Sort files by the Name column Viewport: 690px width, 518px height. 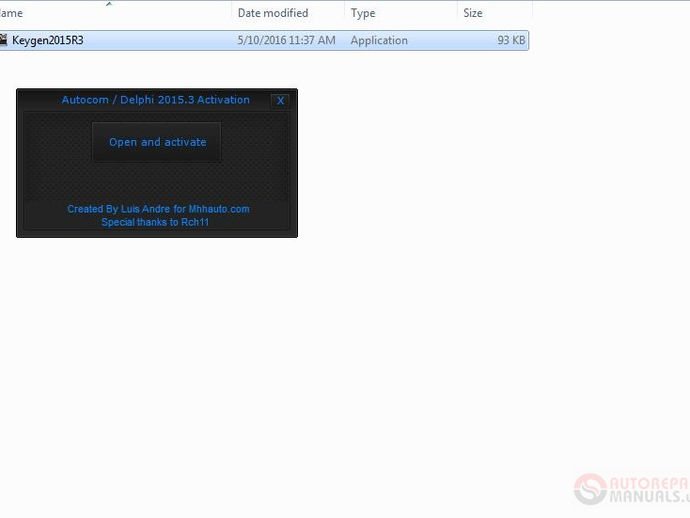pos(11,13)
